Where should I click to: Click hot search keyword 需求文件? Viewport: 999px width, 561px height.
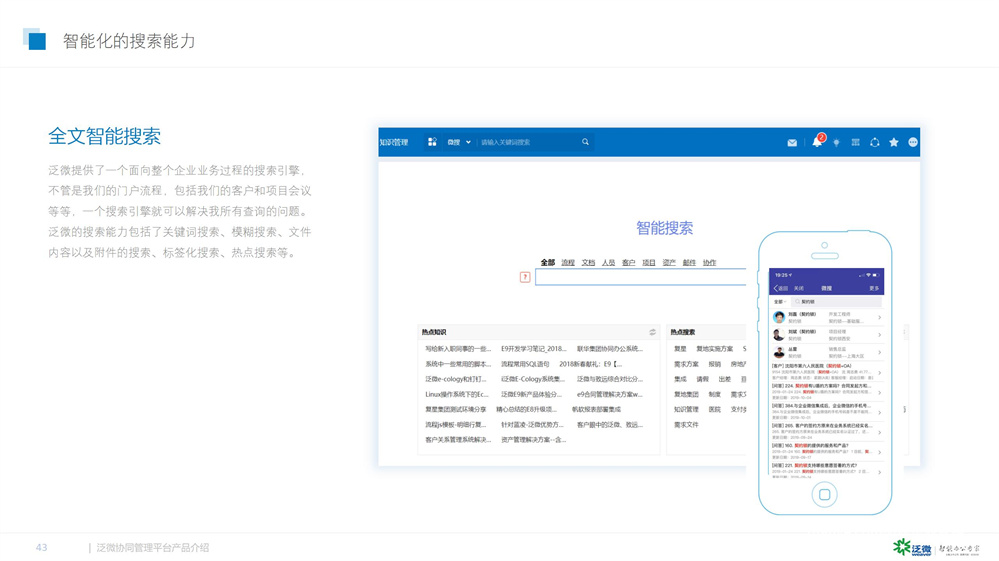(686, 425)
